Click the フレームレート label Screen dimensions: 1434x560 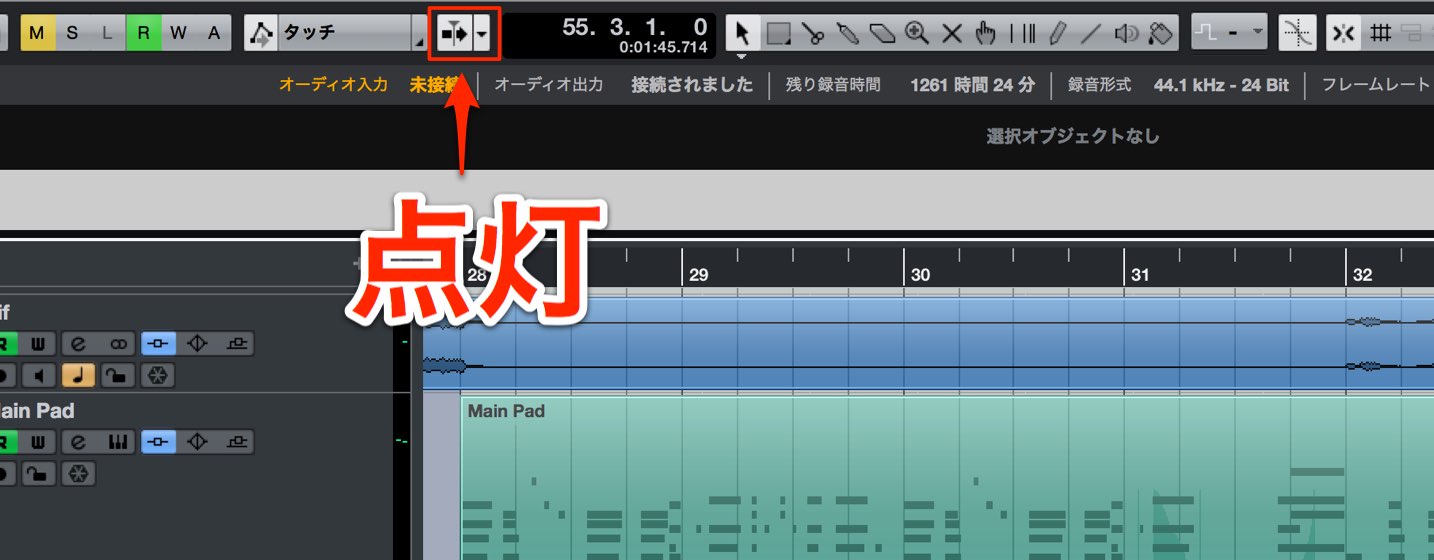point(1376,85)
